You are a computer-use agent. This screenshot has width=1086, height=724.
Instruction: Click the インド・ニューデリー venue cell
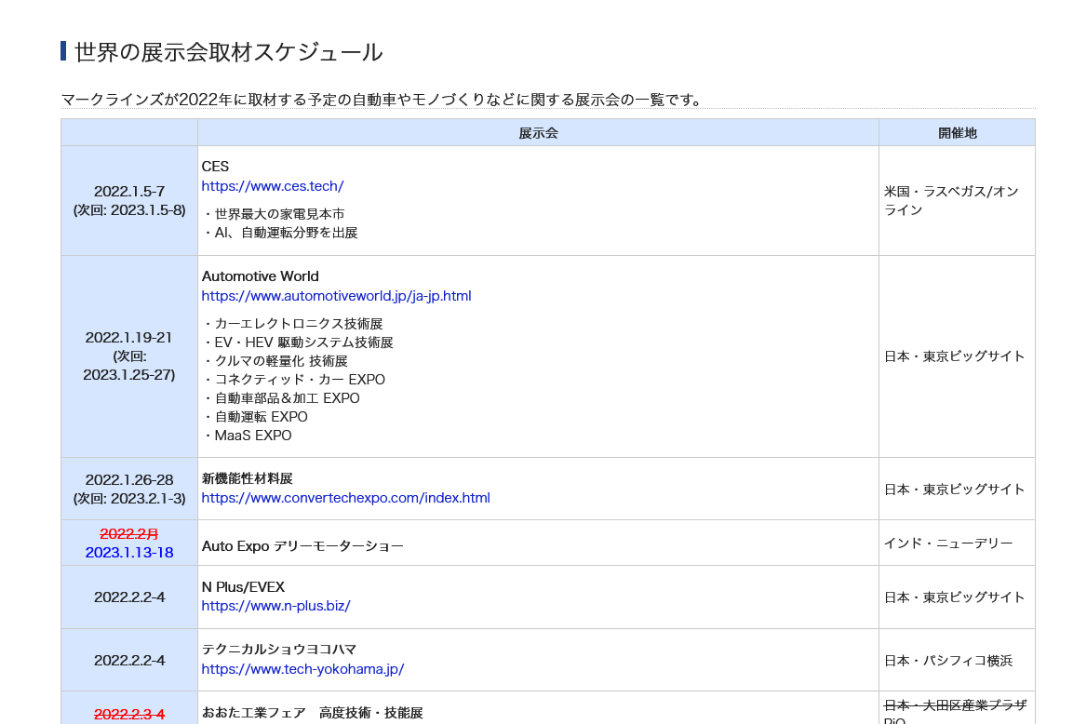(948, 543)
